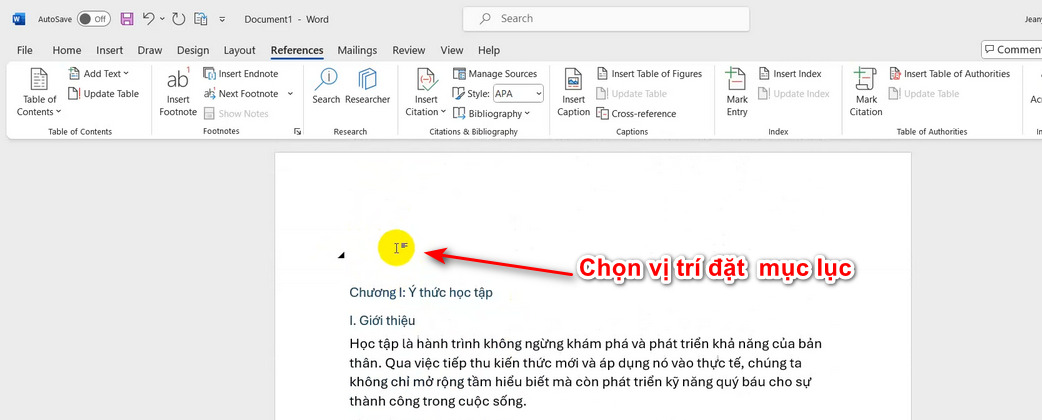Image resolution: width=1042 pixels, height=420 pixels.
Task: Open the citation Style APA dropdown
Action: coord(518,94)
